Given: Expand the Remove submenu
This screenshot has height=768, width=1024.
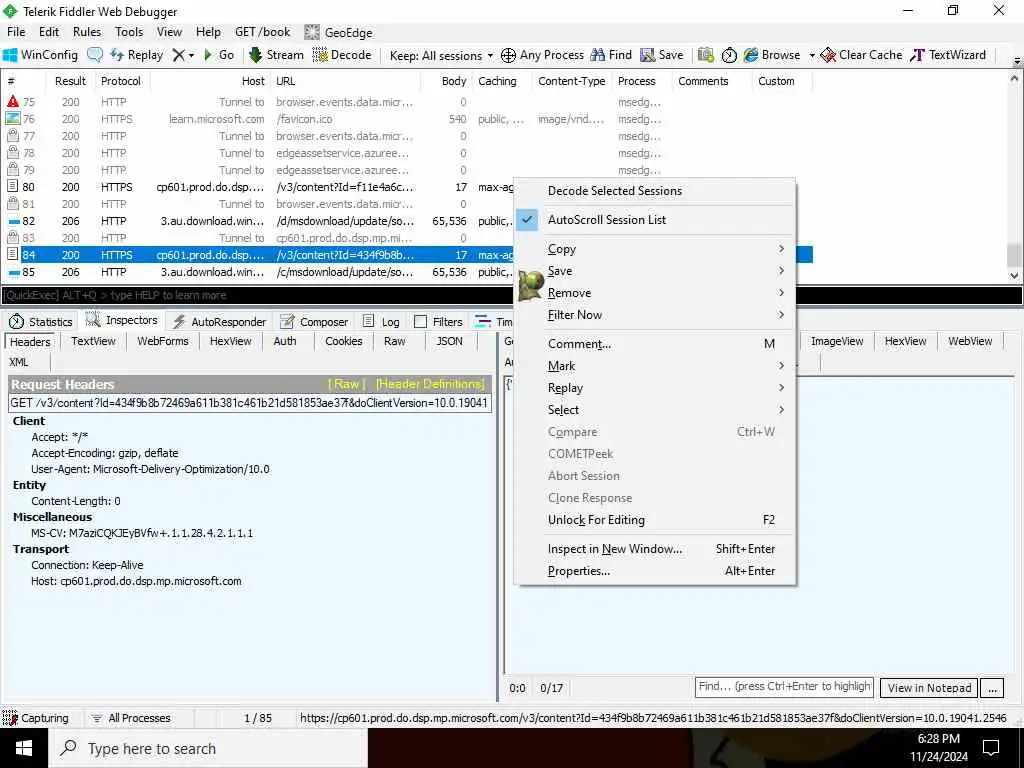Looking at the screenshot, I should (x=656, y=293).
